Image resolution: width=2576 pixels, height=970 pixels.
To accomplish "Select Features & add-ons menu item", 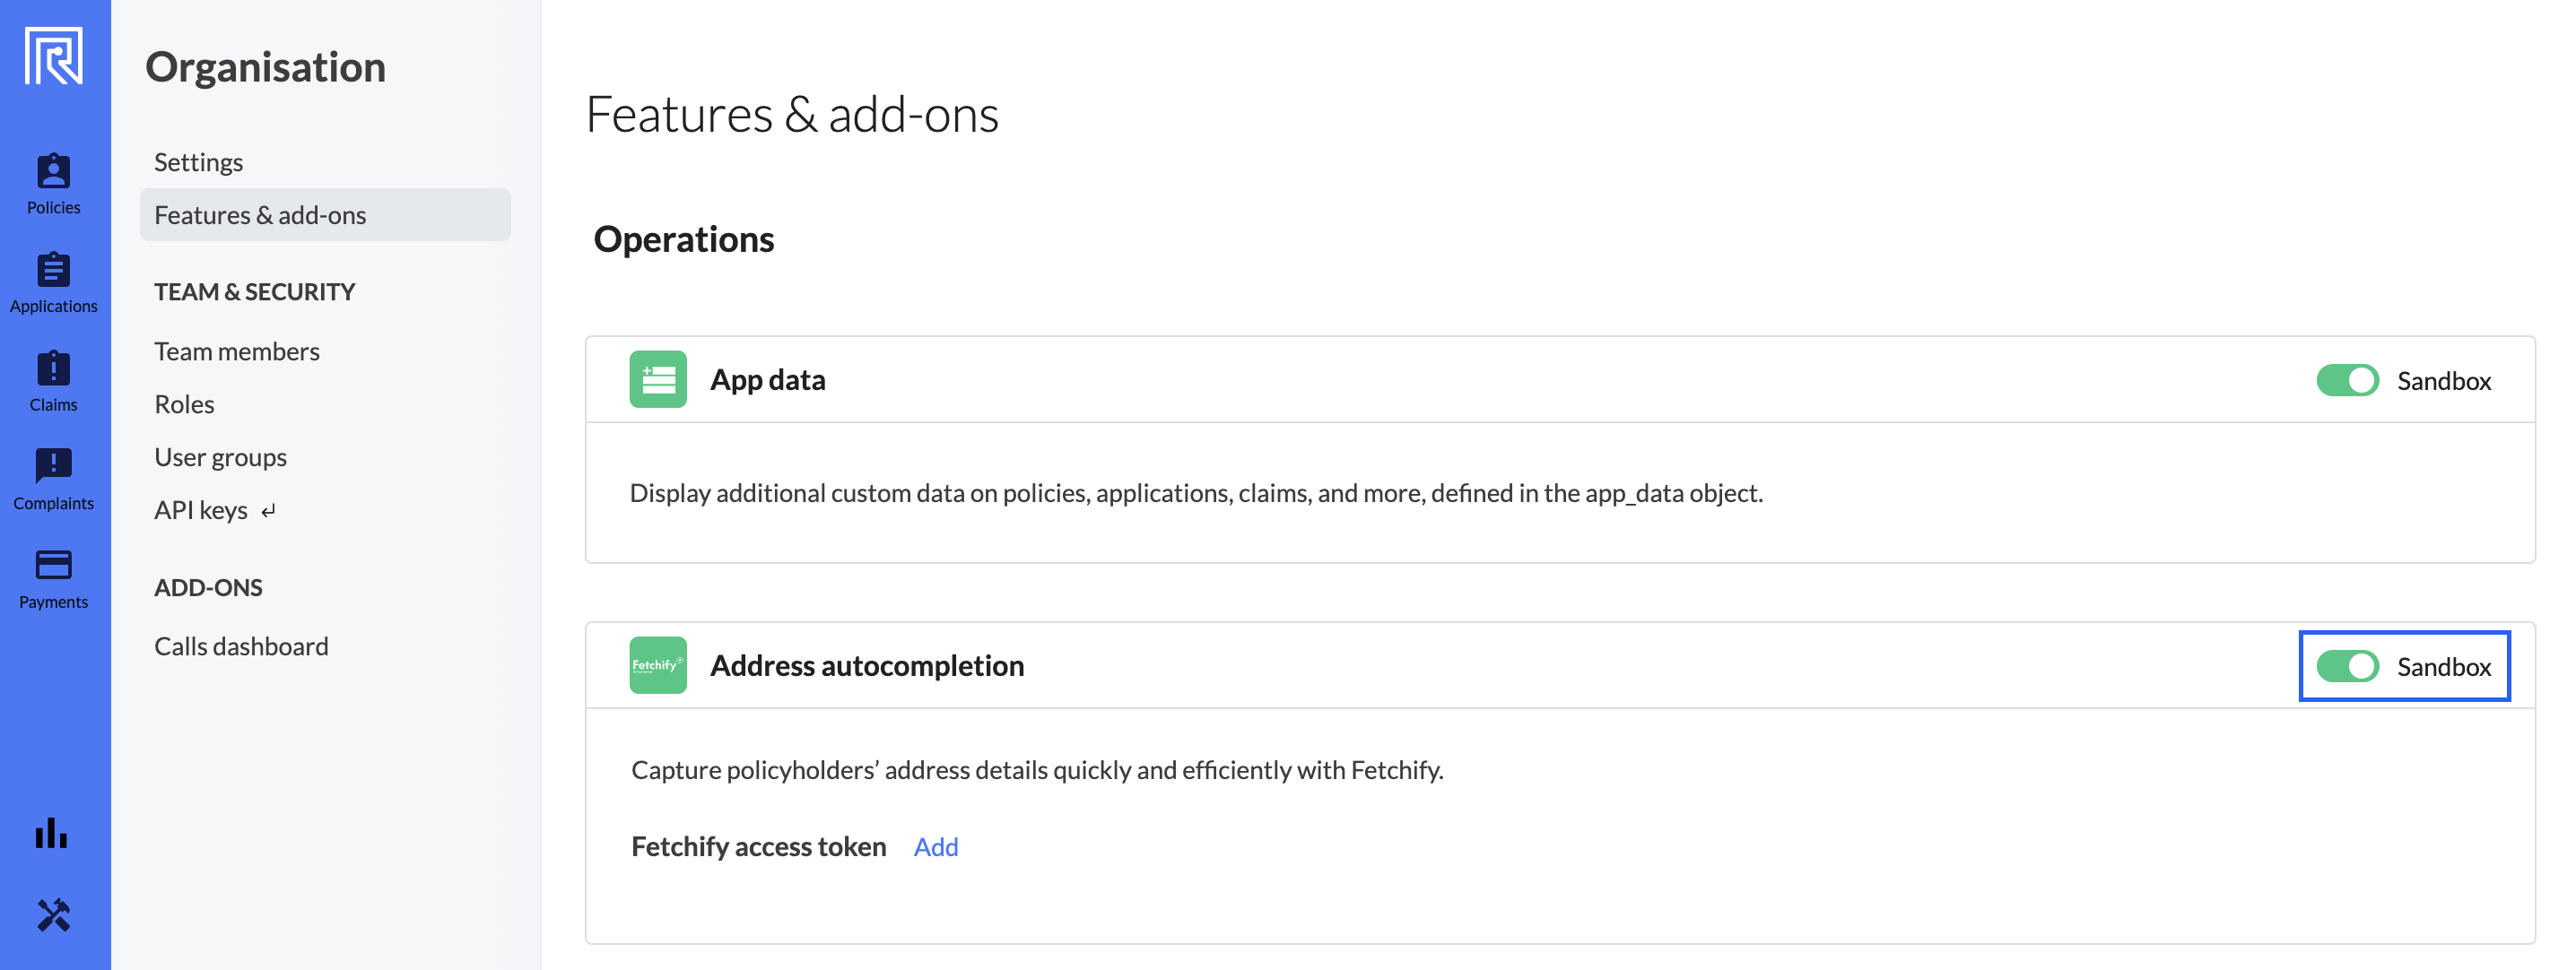I will (x=325, y=215).
